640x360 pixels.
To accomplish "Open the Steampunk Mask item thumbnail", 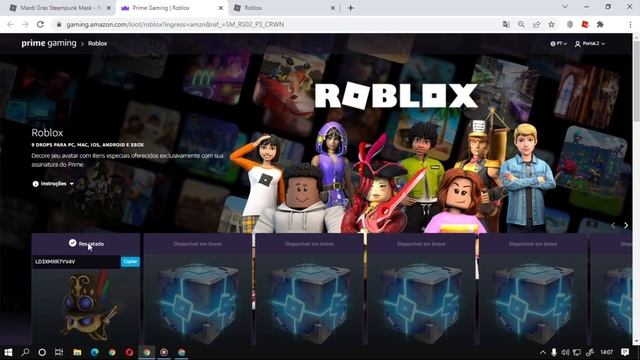I will click(x=86, y=306).
